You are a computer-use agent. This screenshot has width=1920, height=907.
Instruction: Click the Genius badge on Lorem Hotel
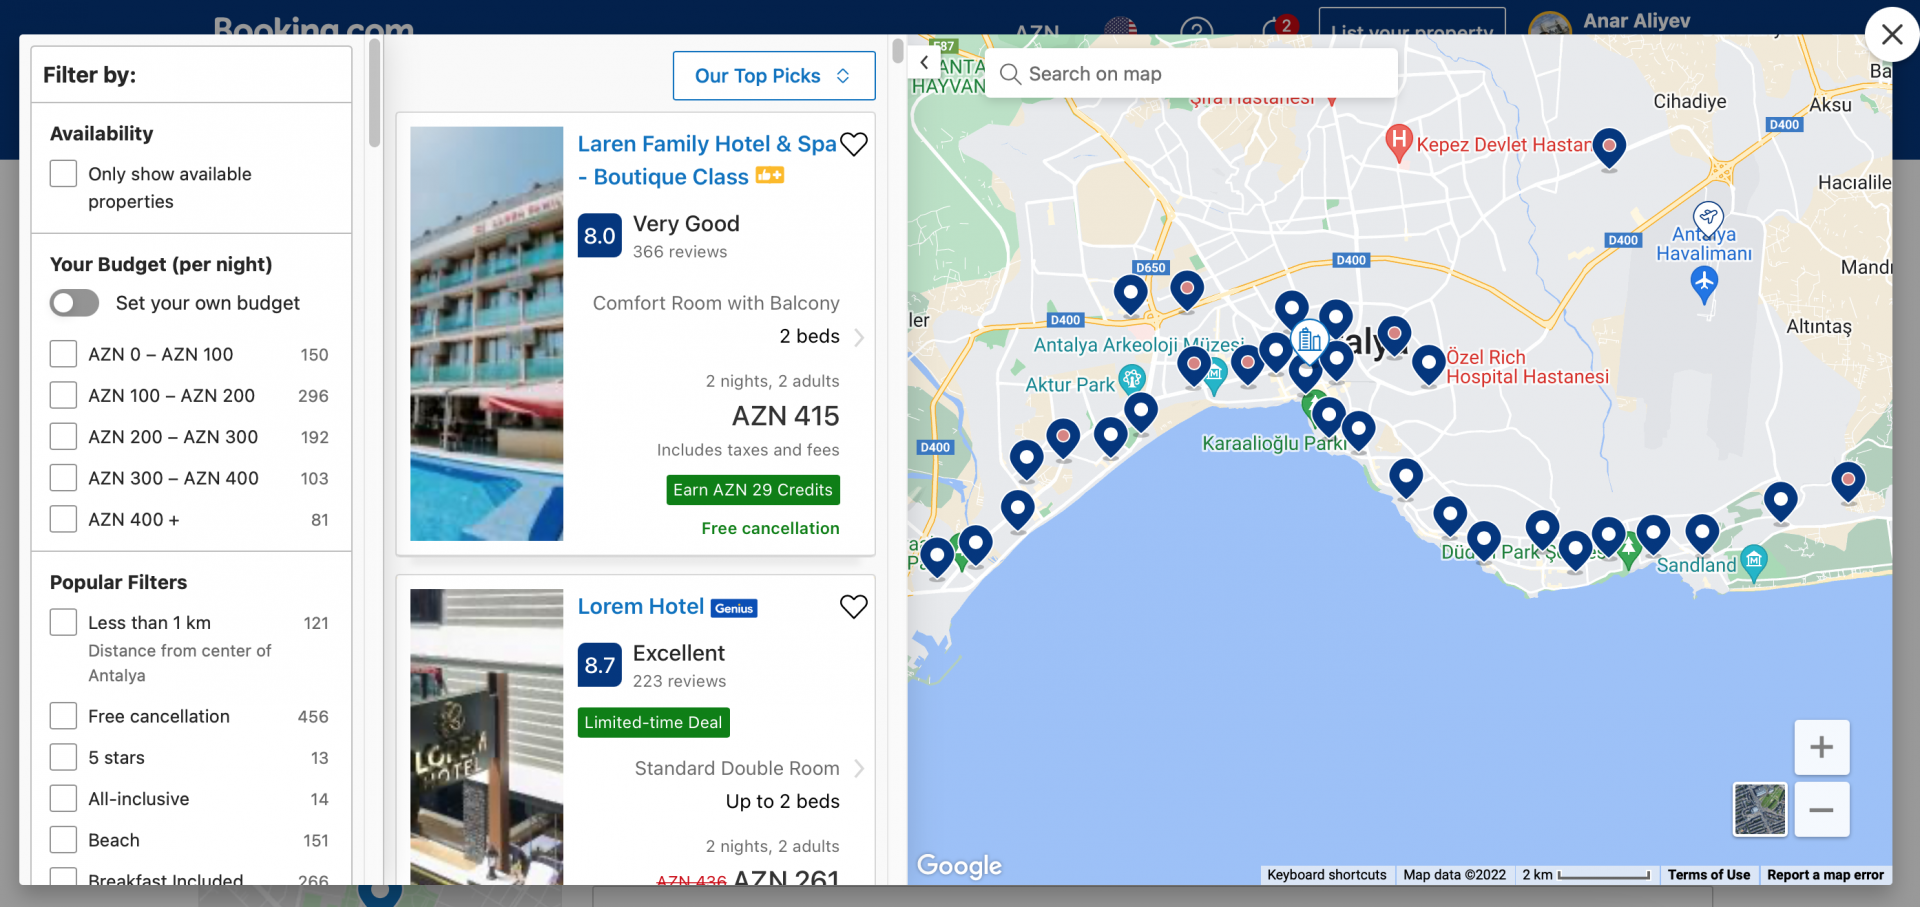734,608
